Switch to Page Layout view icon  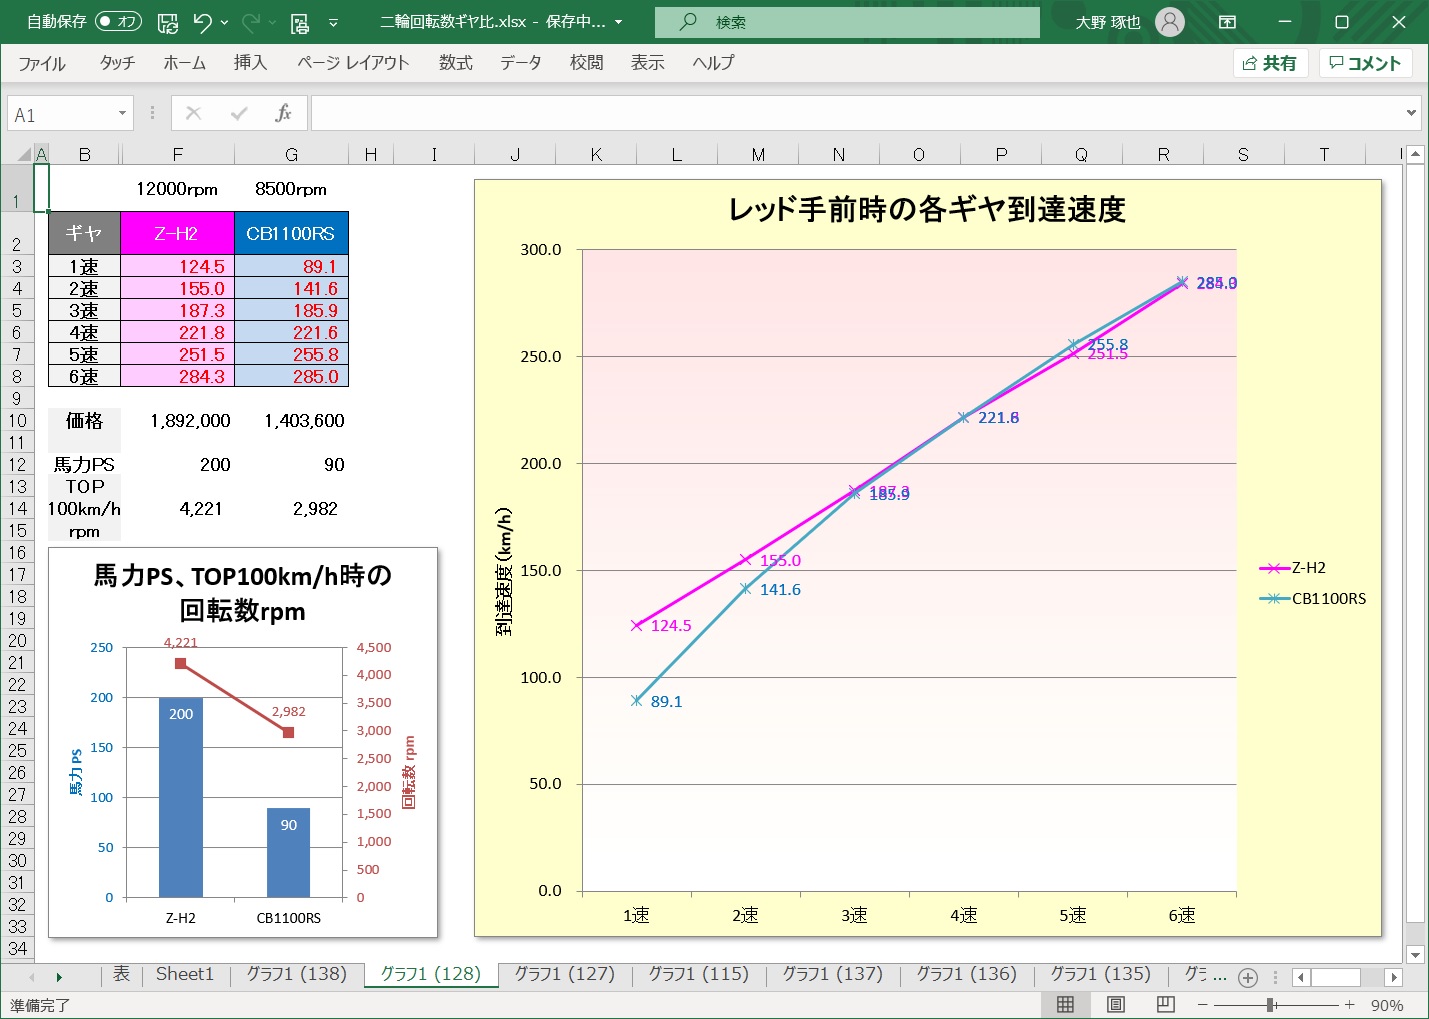tap(1116, 1004)
